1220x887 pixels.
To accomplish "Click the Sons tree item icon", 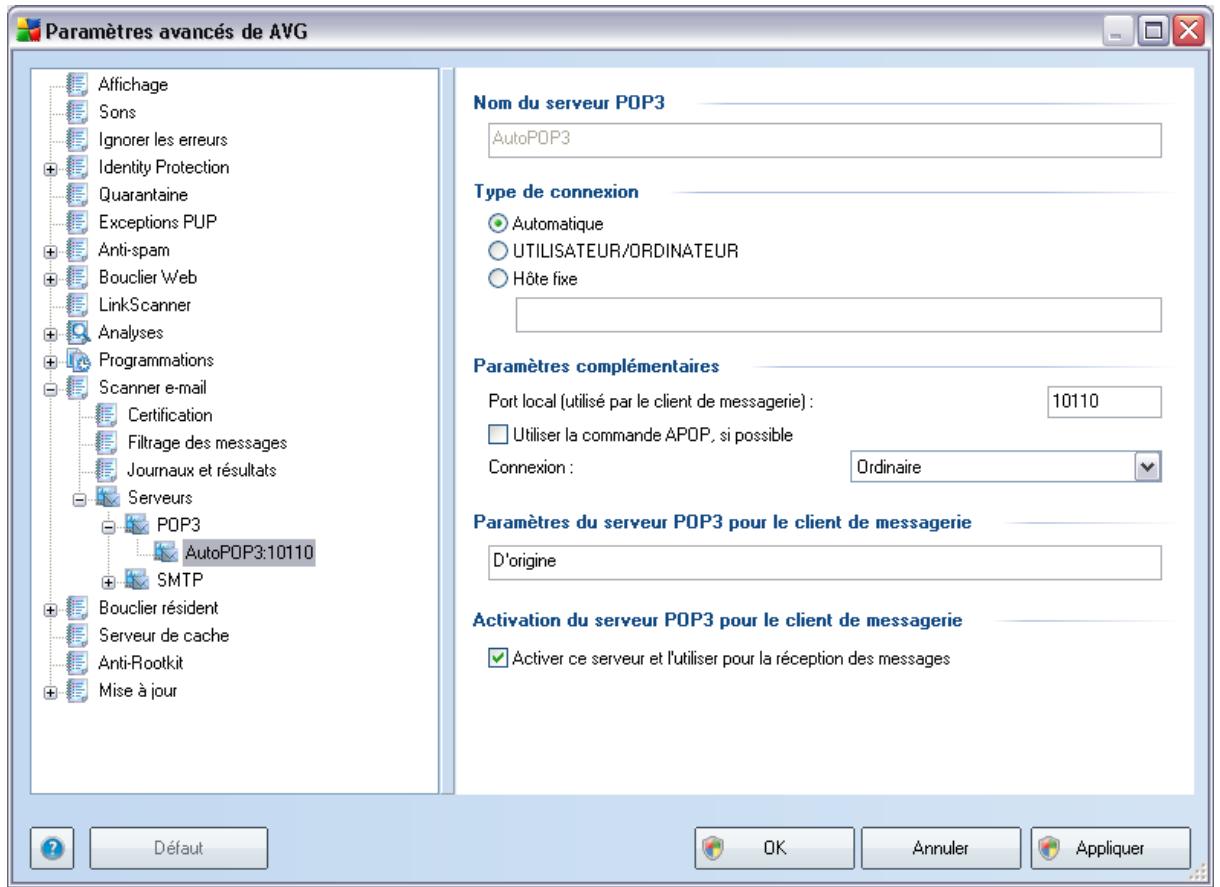I will (x=76, y=112).
